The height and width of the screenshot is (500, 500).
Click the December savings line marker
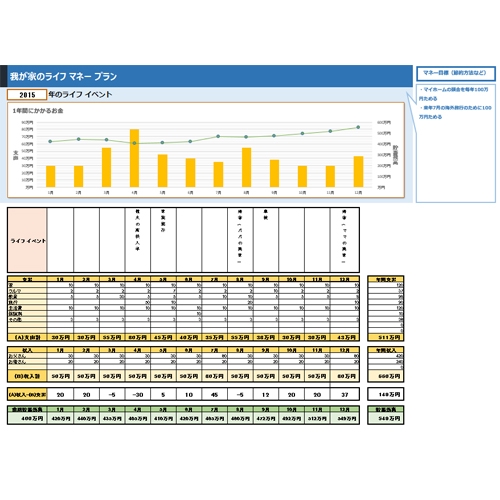click(x=358, y=127)
